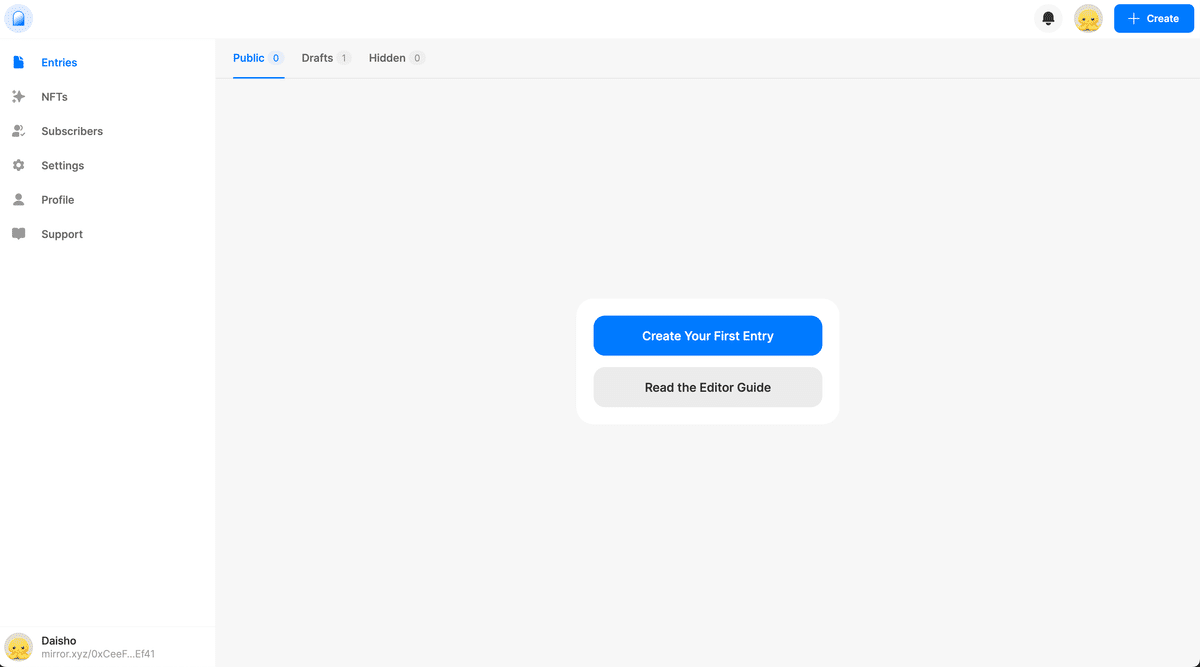
Task: Click the Daisho account at sidebar bottom
Action: coord(59,640)
